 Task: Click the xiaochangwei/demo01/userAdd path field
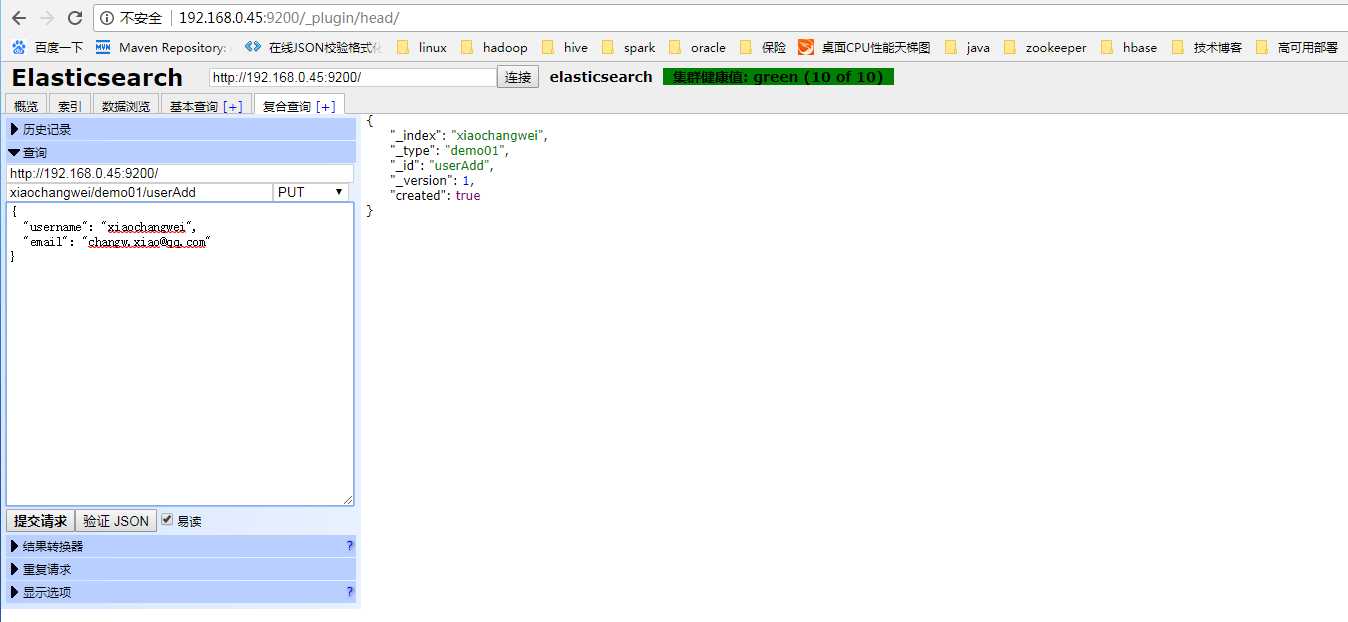(x=139, y=192)
